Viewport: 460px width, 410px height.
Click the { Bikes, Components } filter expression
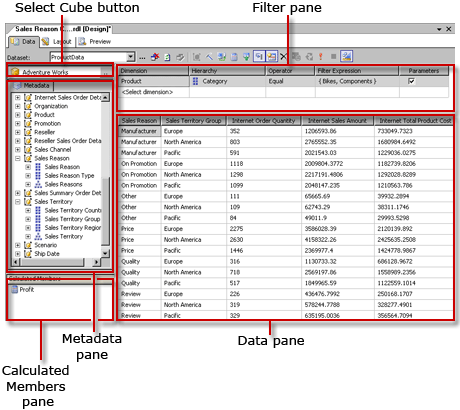[x=357, y=81]
